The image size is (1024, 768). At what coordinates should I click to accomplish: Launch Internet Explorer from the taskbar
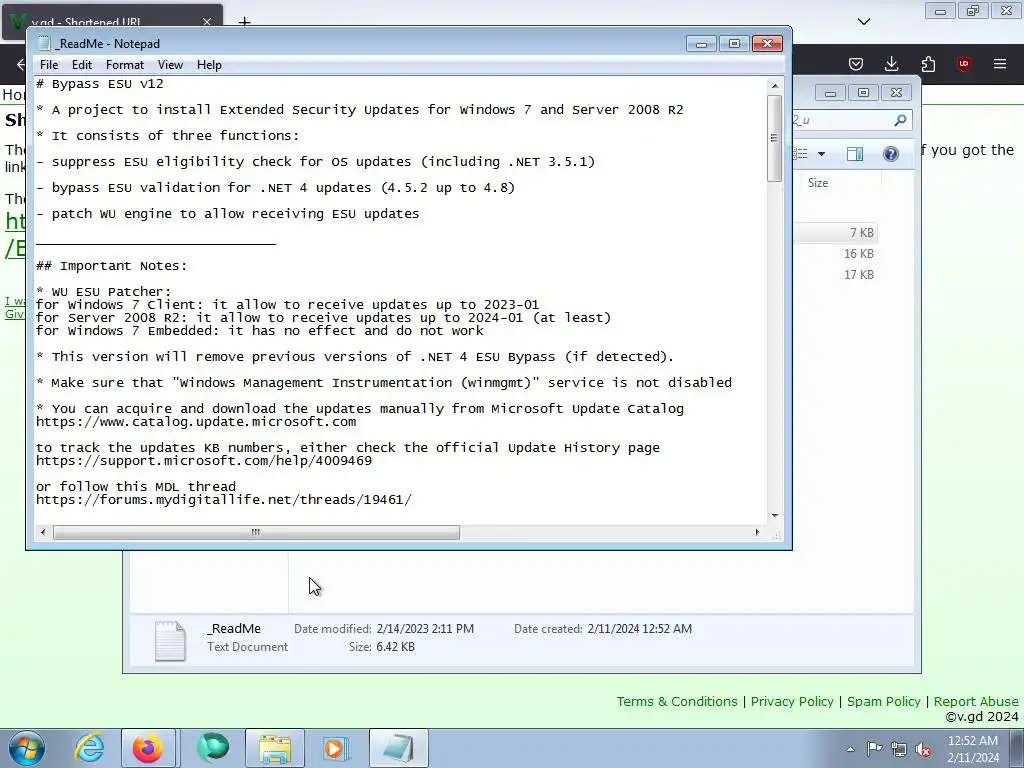click(x=89, y=748)
